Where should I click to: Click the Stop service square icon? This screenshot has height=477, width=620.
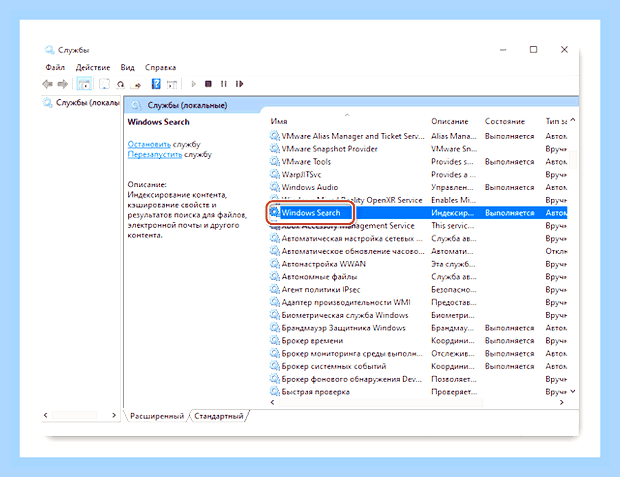(208, 84)
